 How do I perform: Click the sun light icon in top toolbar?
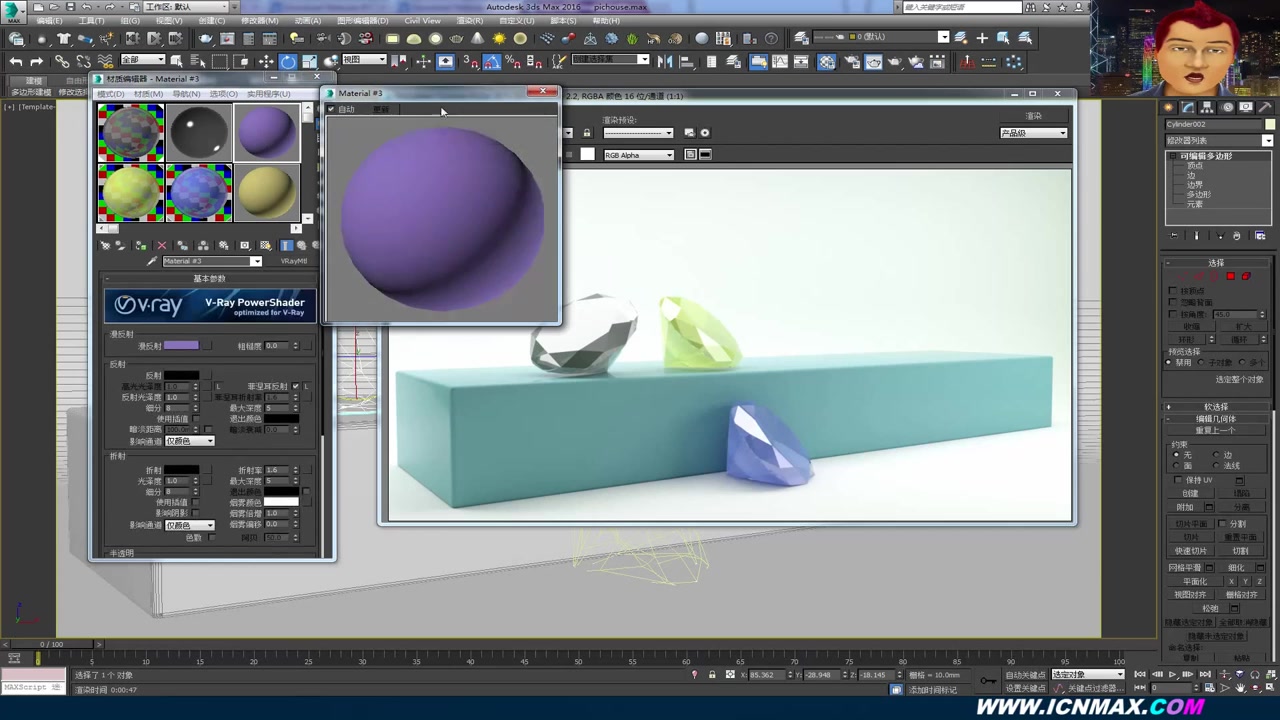click(x=499, y=38)
